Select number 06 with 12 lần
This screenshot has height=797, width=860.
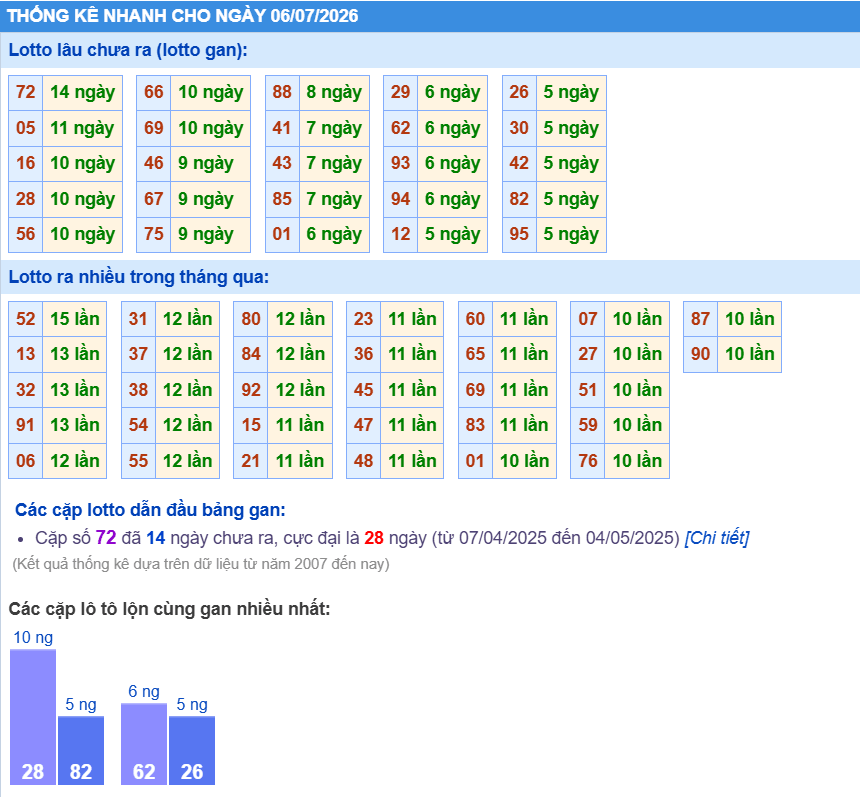click(x=26, y=461)
